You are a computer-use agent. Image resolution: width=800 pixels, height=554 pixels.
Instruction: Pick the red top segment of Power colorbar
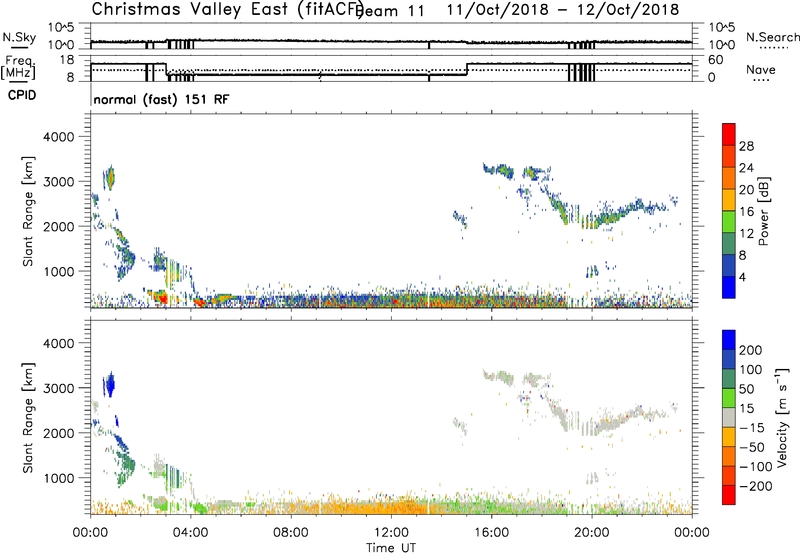729,134
